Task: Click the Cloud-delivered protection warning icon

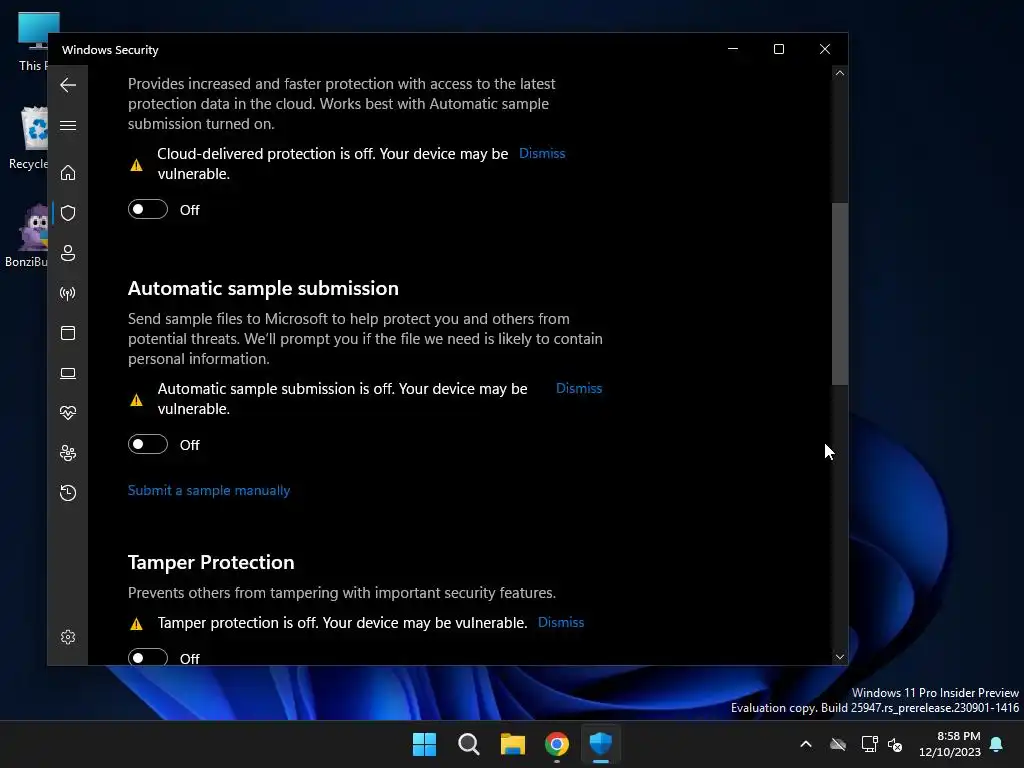Action: [136, 165]
